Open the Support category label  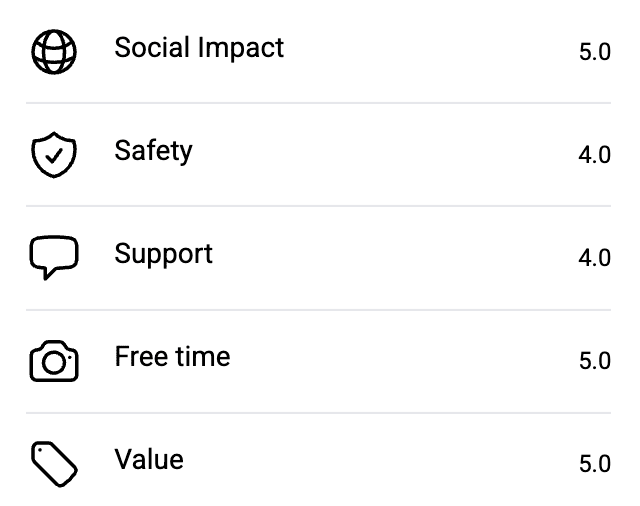point(163,254)
